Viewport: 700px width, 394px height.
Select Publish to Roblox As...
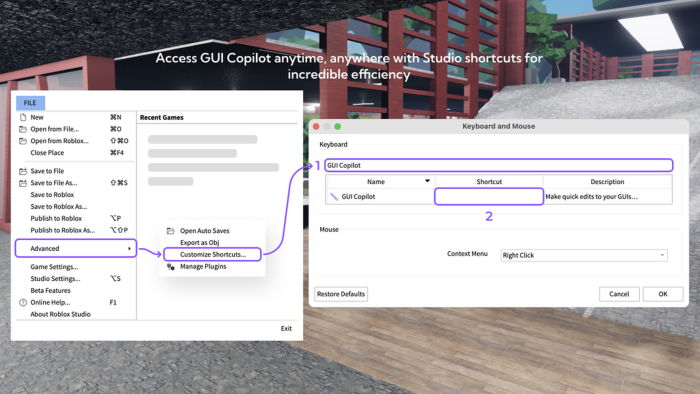(x=63, y=230)
